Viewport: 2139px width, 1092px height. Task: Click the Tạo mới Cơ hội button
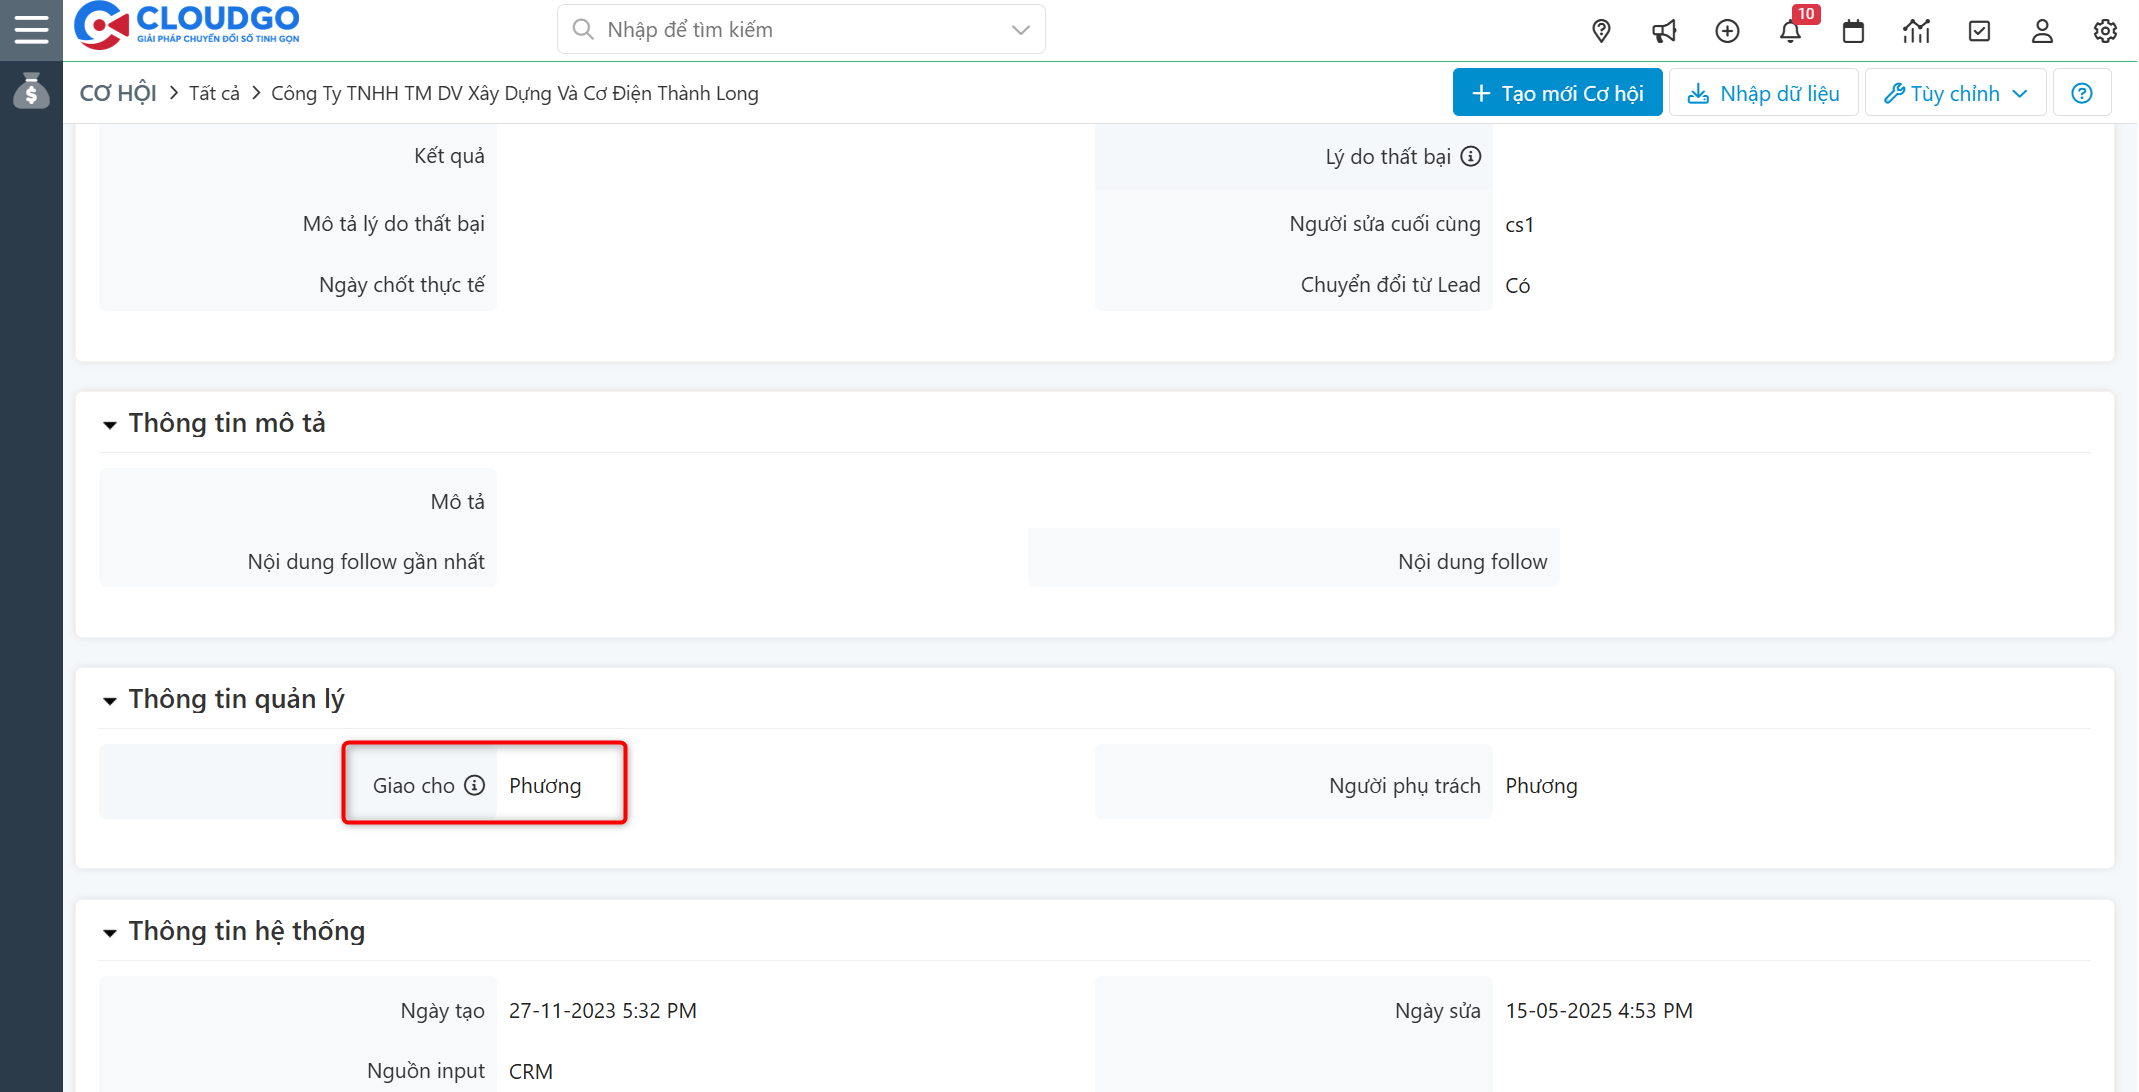(x=1556, y=92)
